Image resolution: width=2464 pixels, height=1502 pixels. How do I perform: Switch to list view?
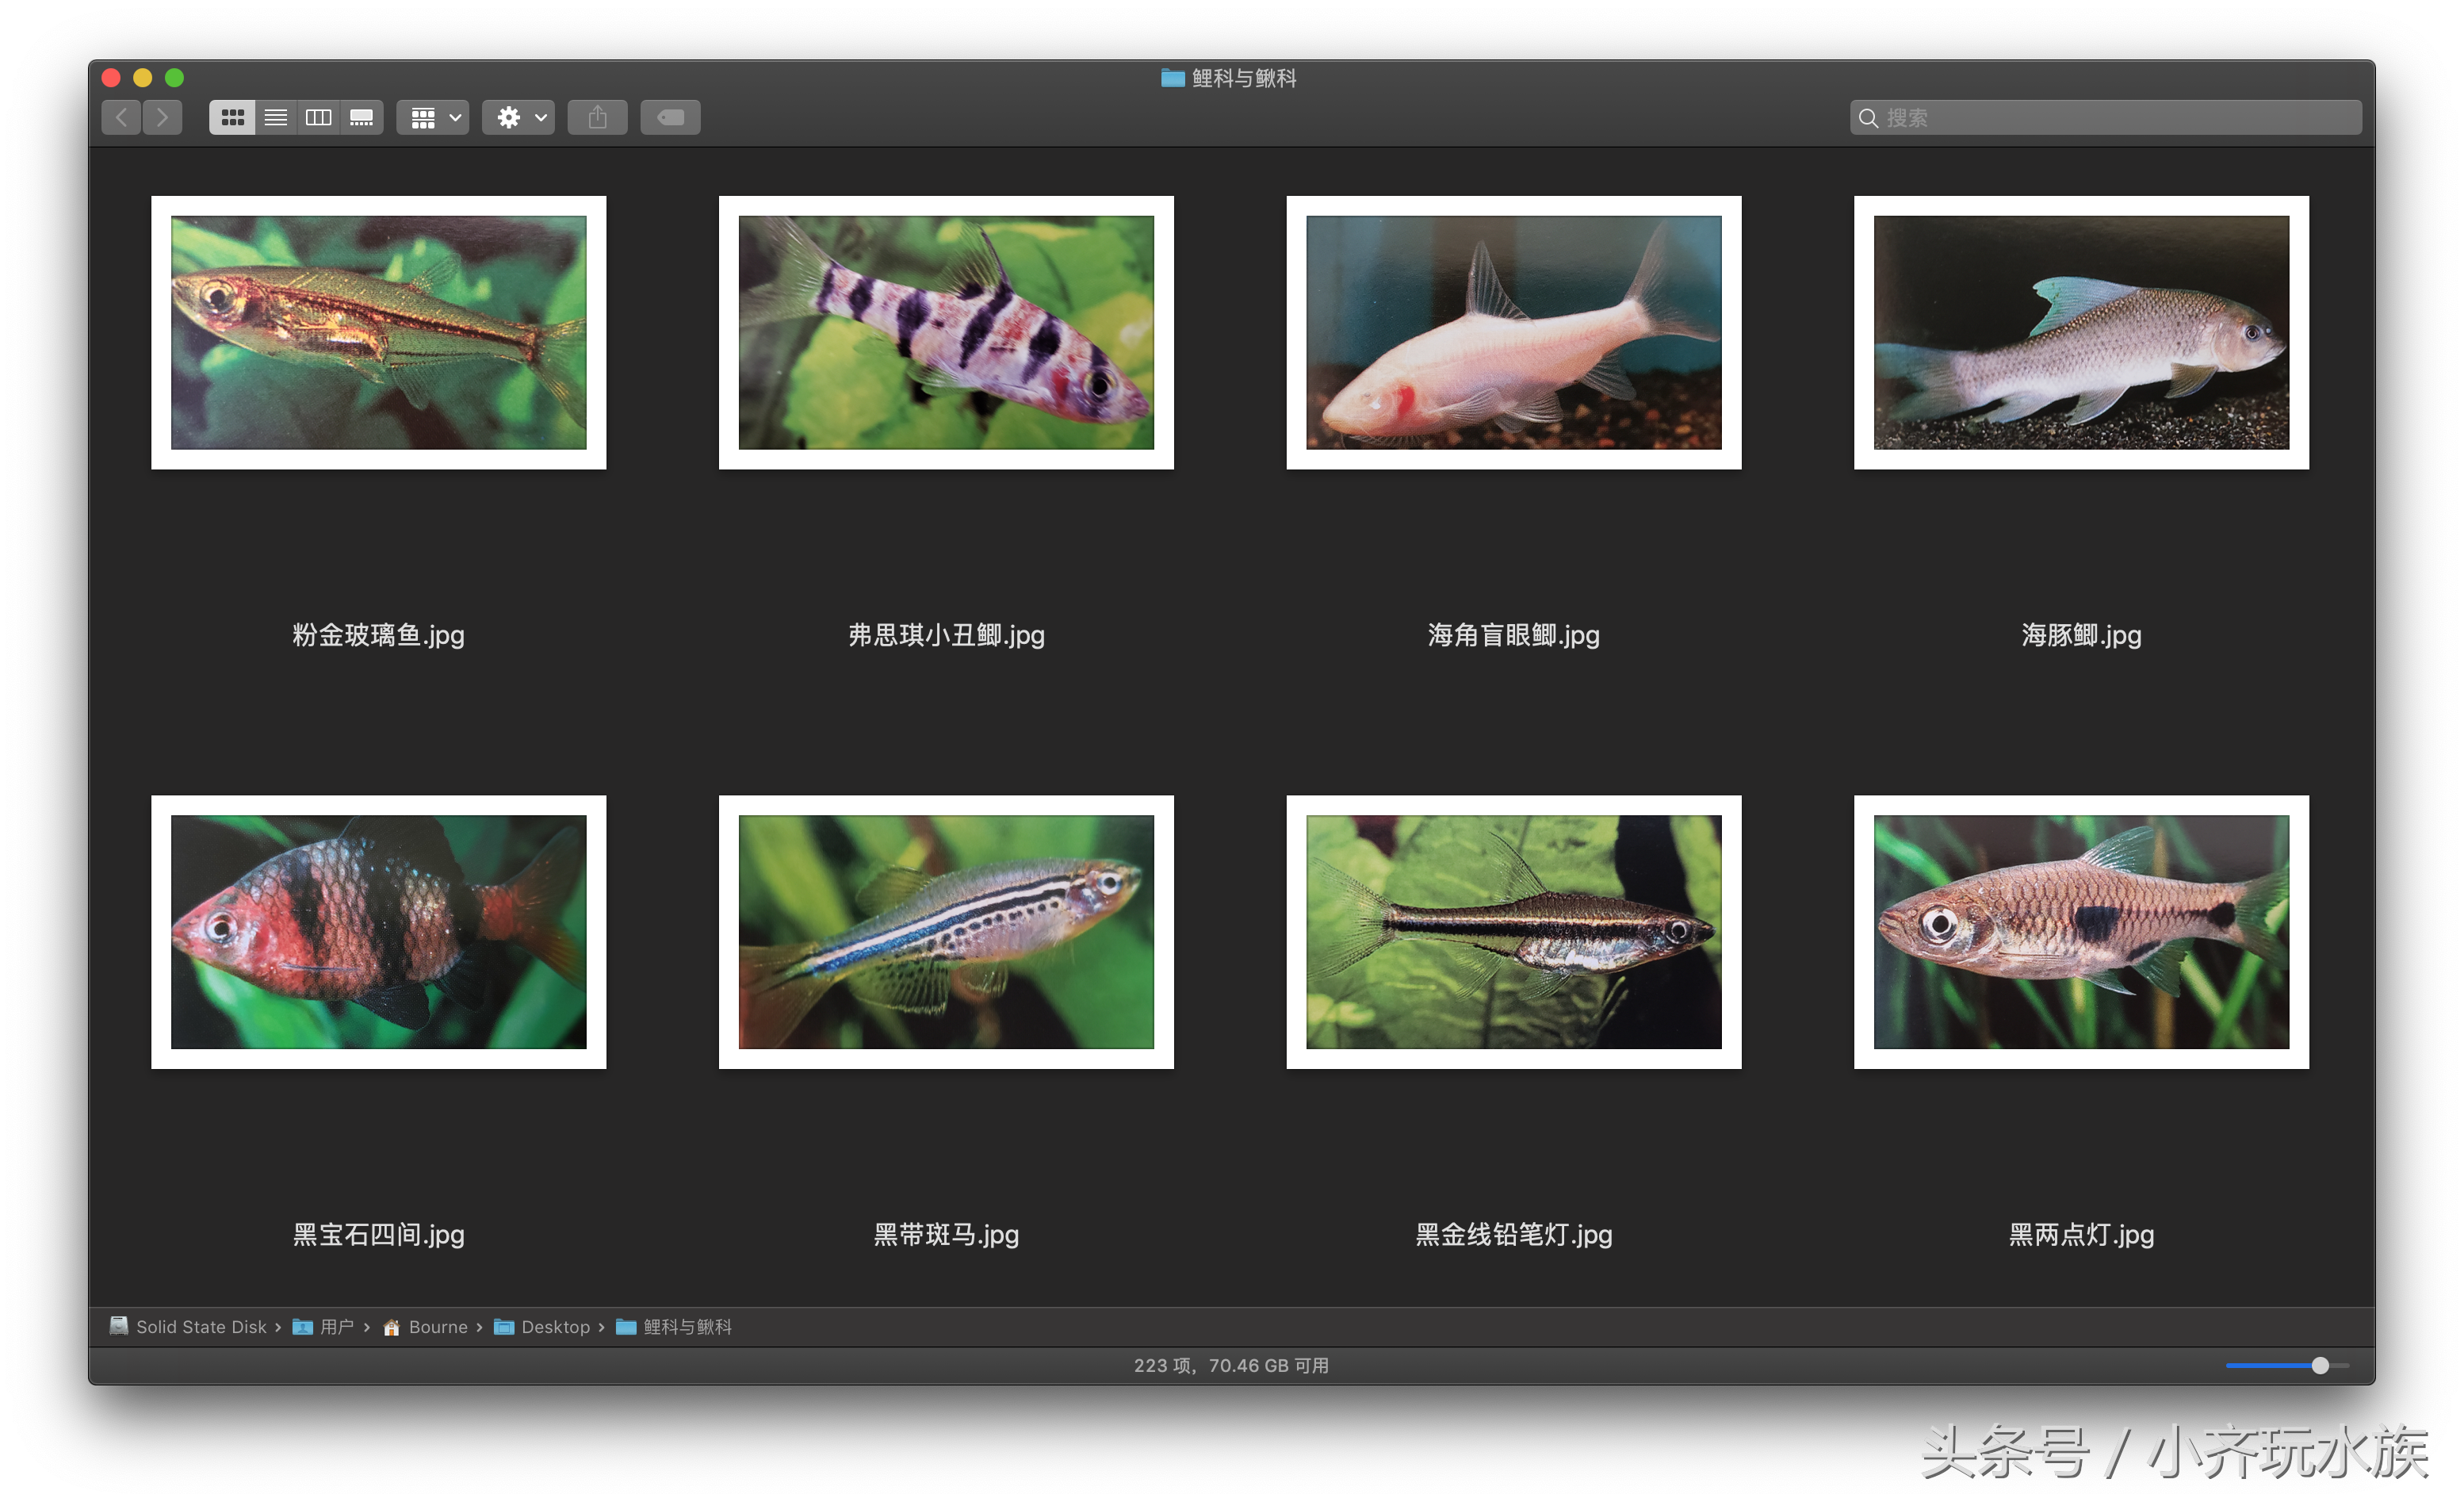[276, 118]
